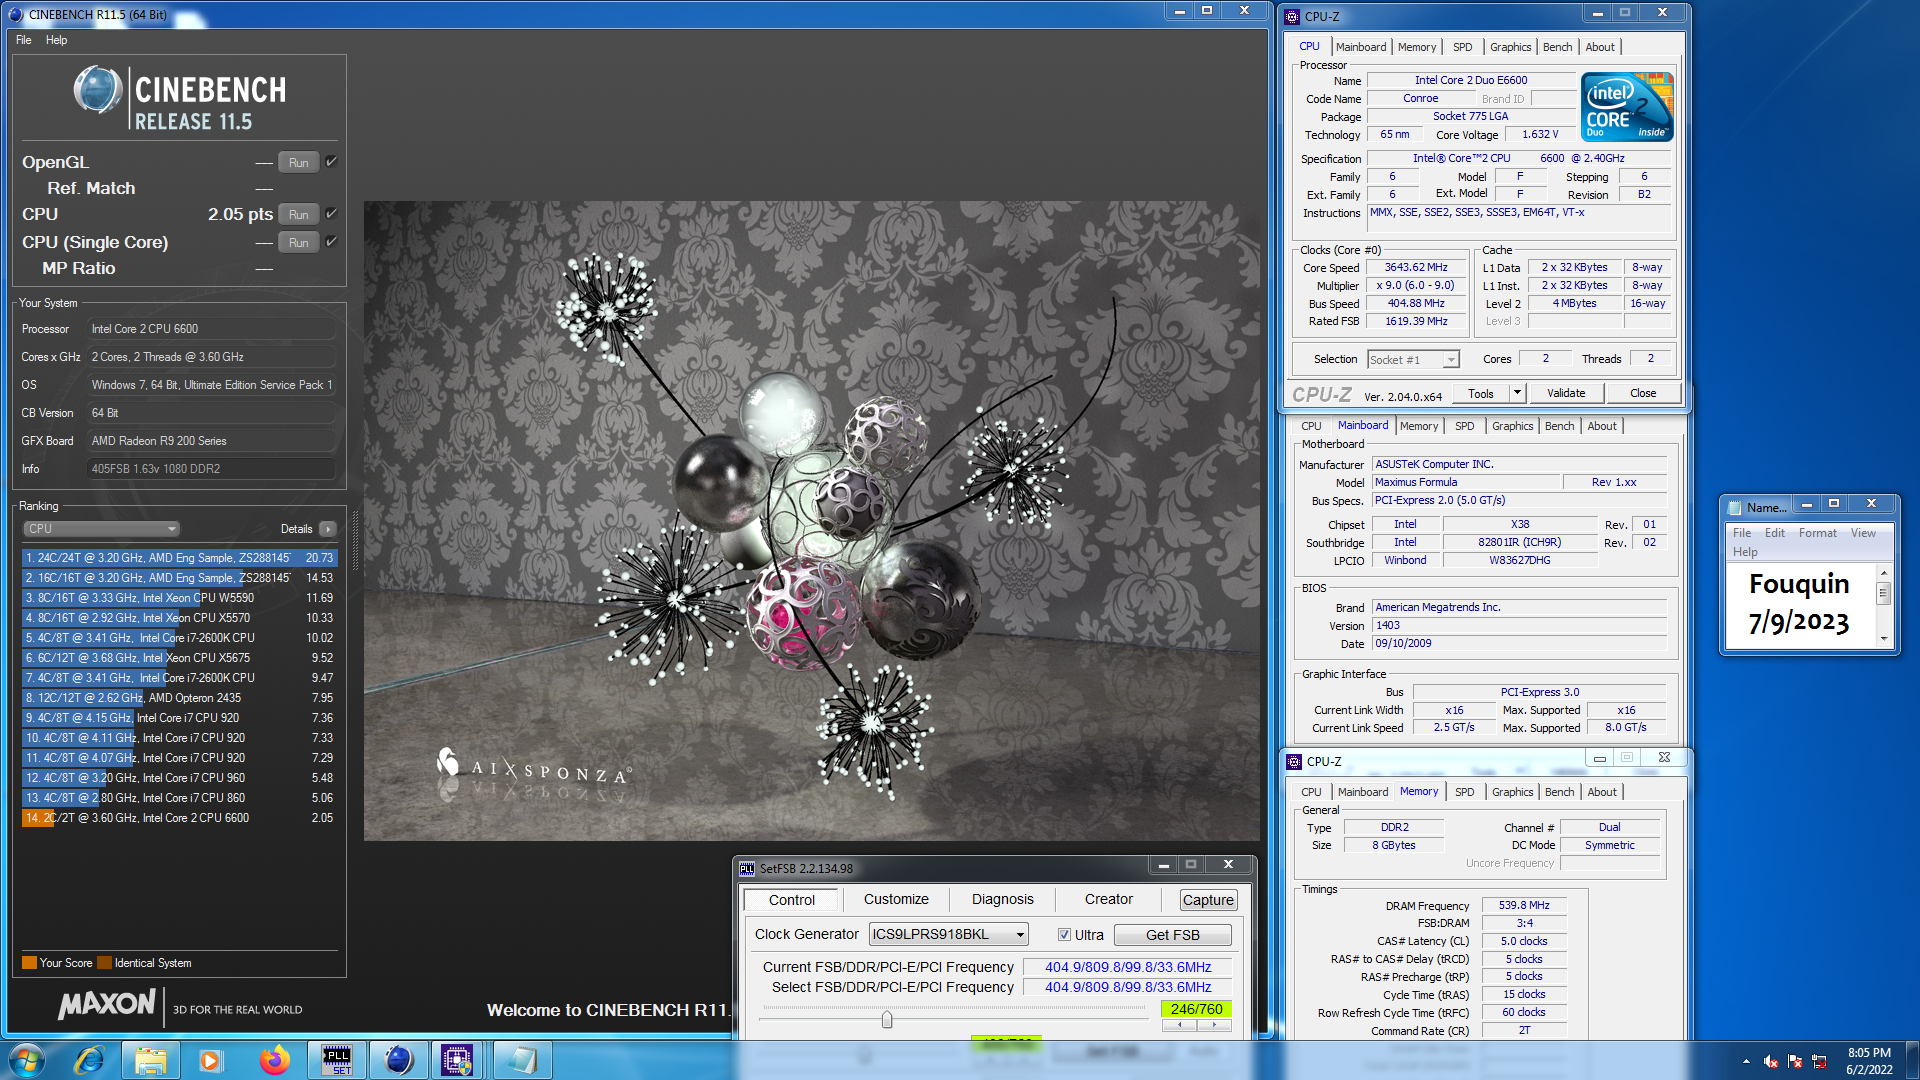Click the Cinebench Release 11.5 logo sphere
This screenshot has height=1080, width=1920.
click(x=97, y=90)
